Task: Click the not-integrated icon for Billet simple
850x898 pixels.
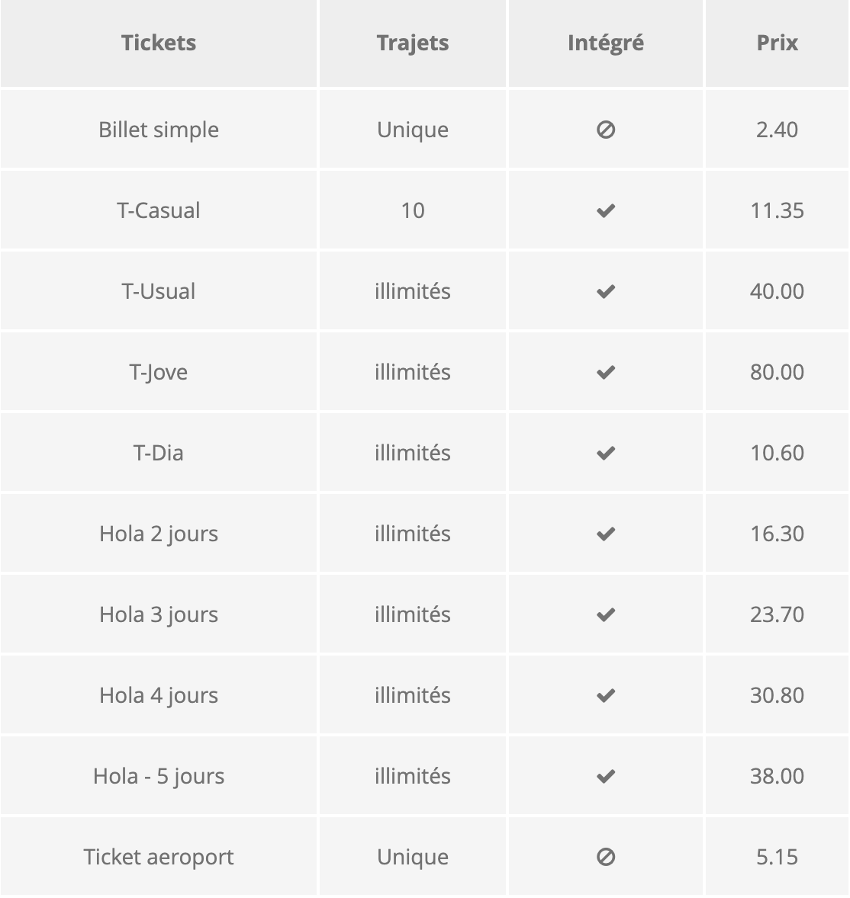Action: pos(605,130)
